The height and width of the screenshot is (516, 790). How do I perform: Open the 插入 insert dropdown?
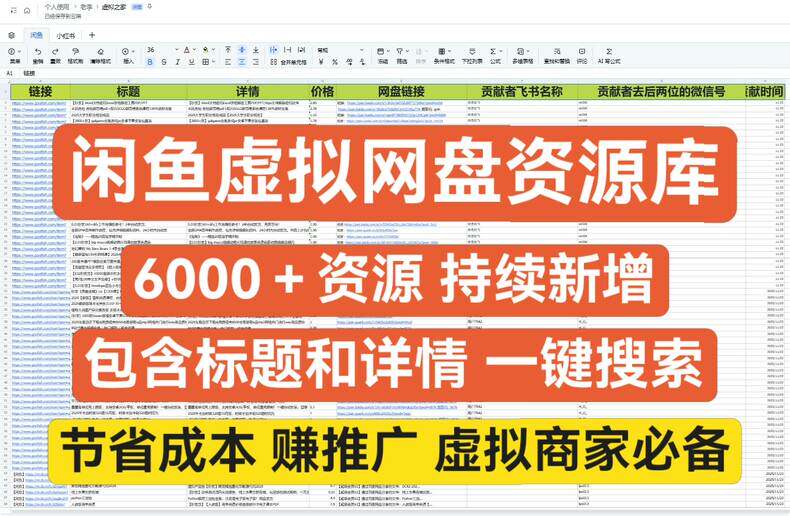[128, 55]
